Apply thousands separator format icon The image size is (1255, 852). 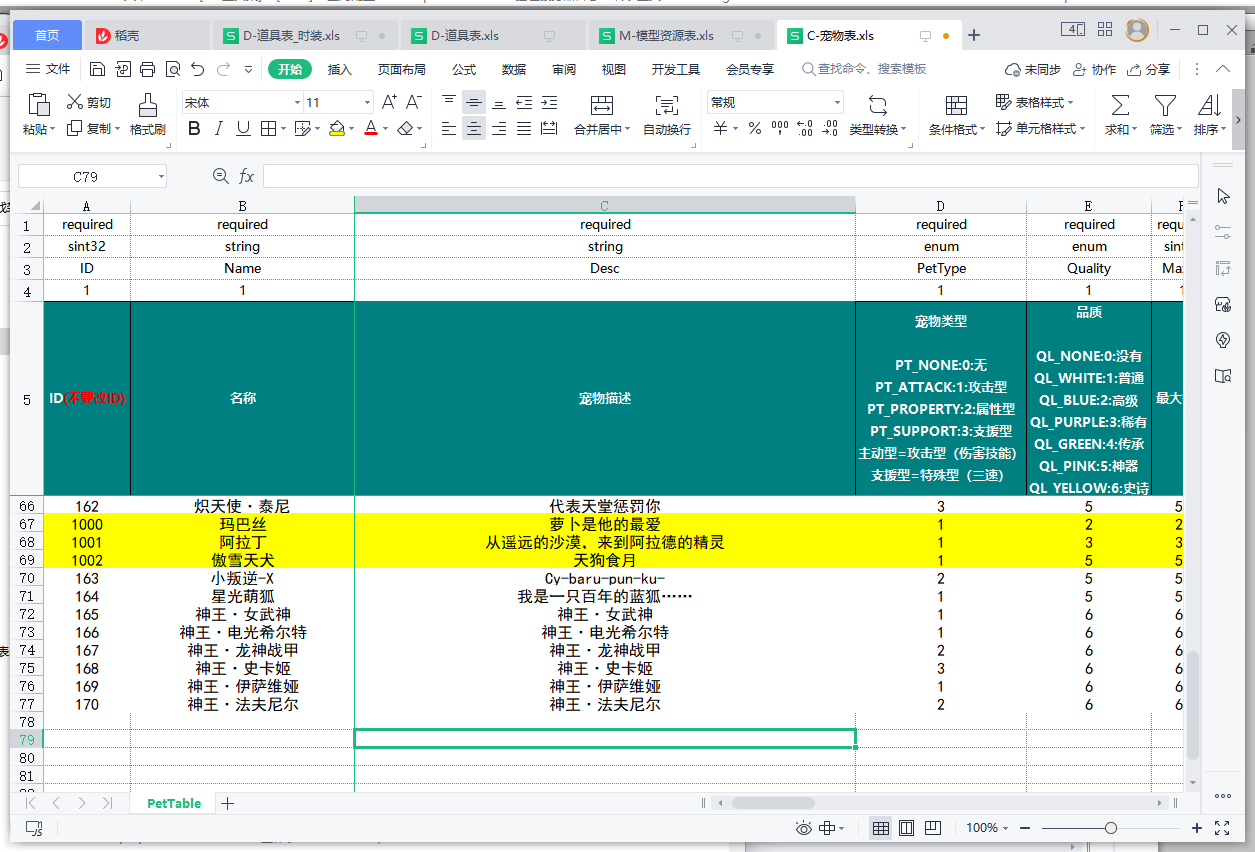[x=780, y=128]
